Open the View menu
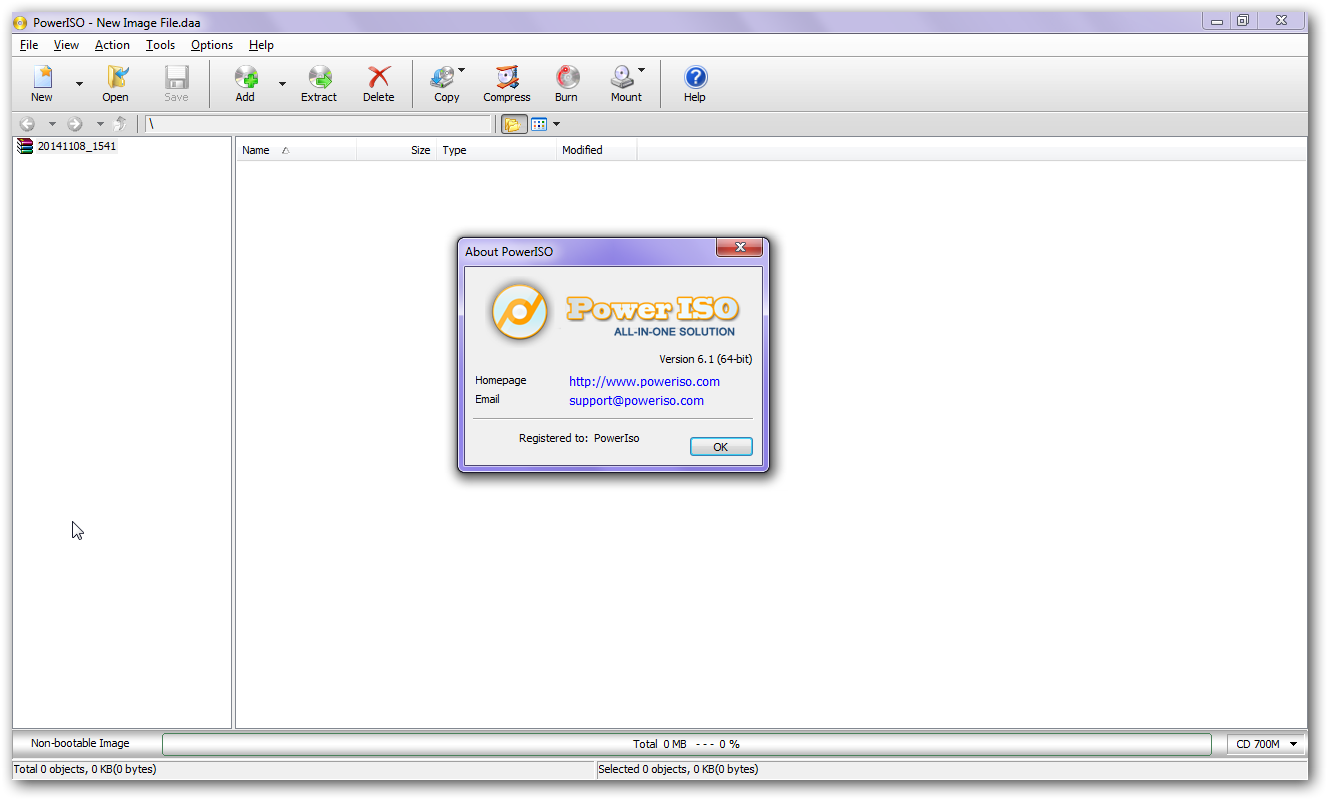The image size is (1328, 800). pos(66,45)
